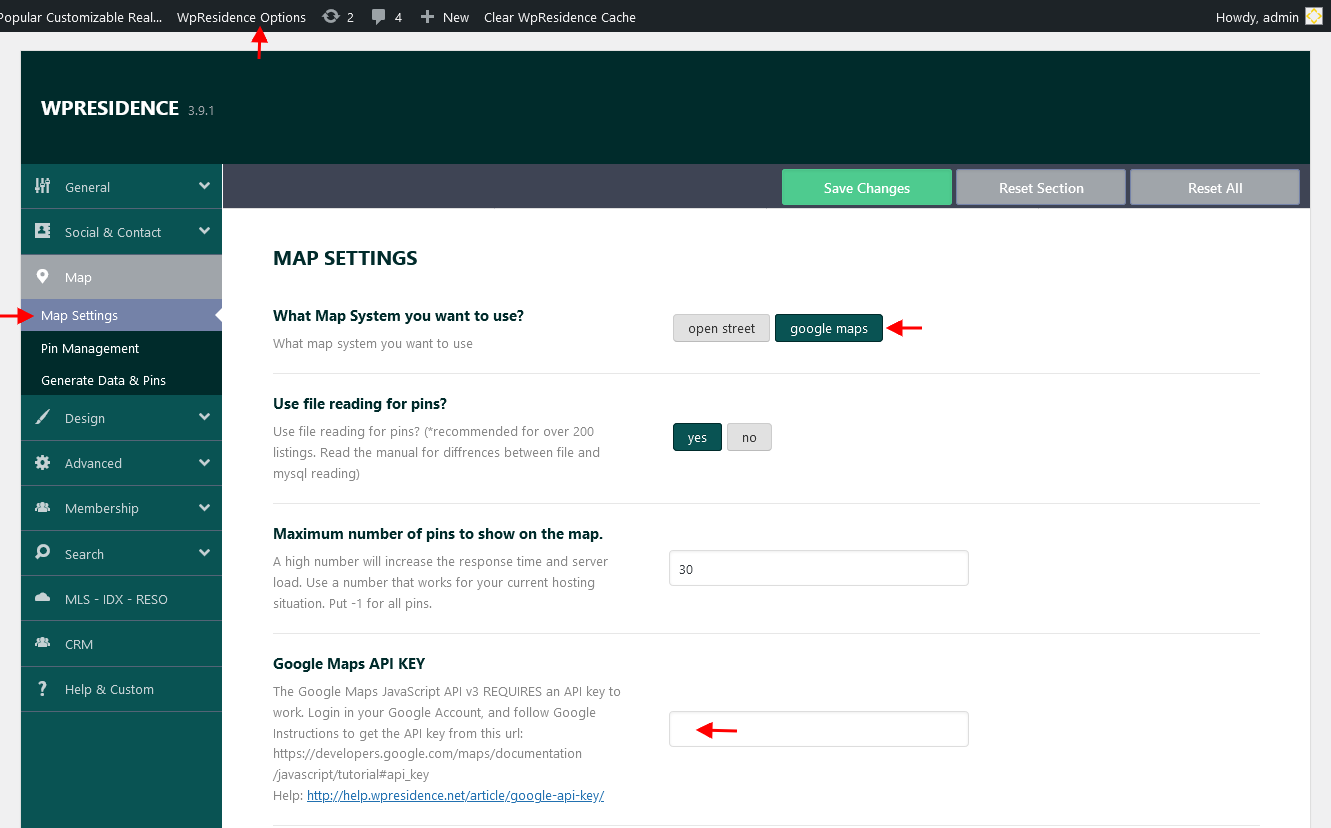Choose yes for file reading for pins
This screenshot has height=828, width=1331.
click(x=697, y=437)
